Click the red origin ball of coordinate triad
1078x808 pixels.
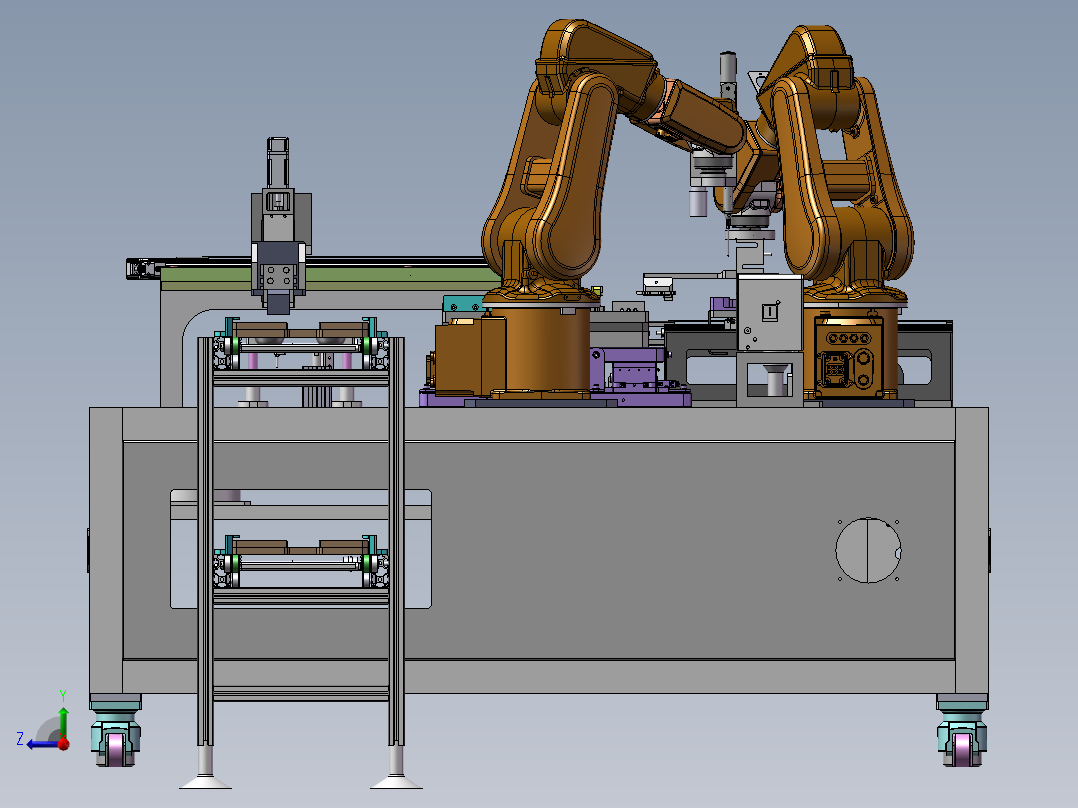click(64, 743)
